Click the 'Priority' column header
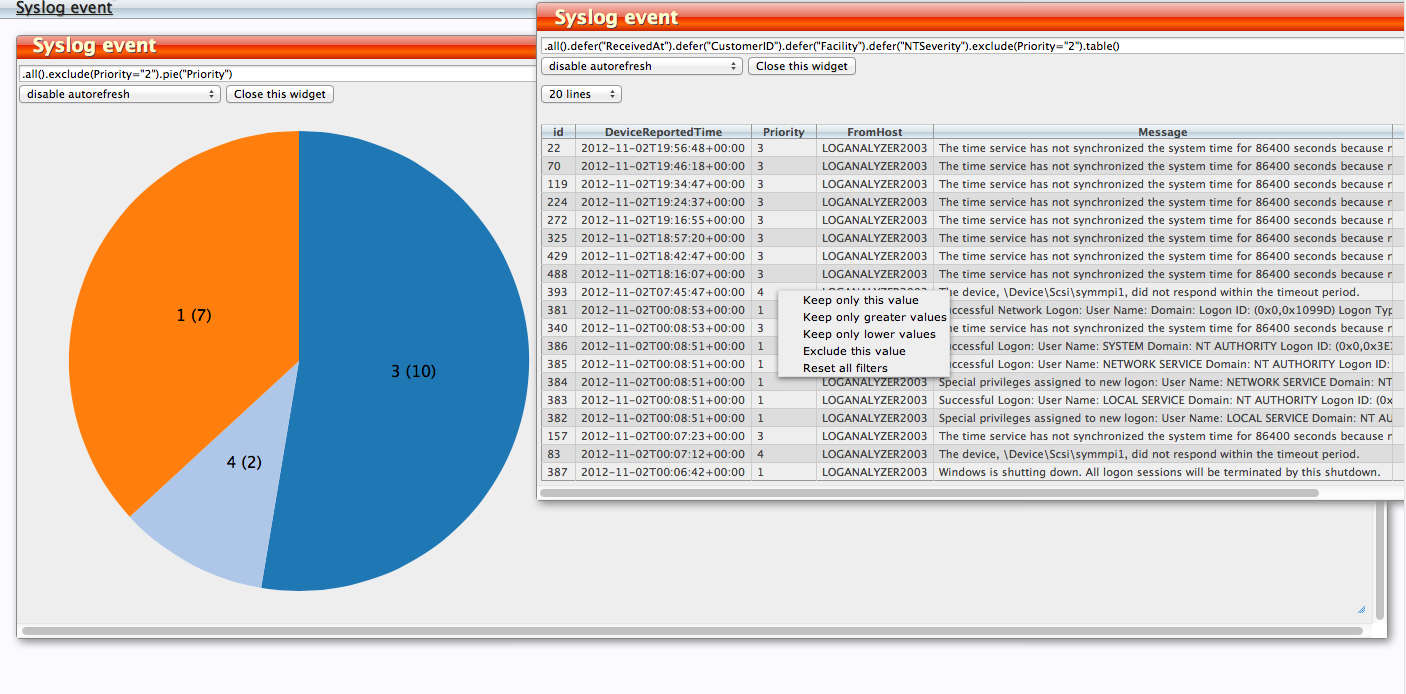This screenshot has height=694, width=1406. 783,132
